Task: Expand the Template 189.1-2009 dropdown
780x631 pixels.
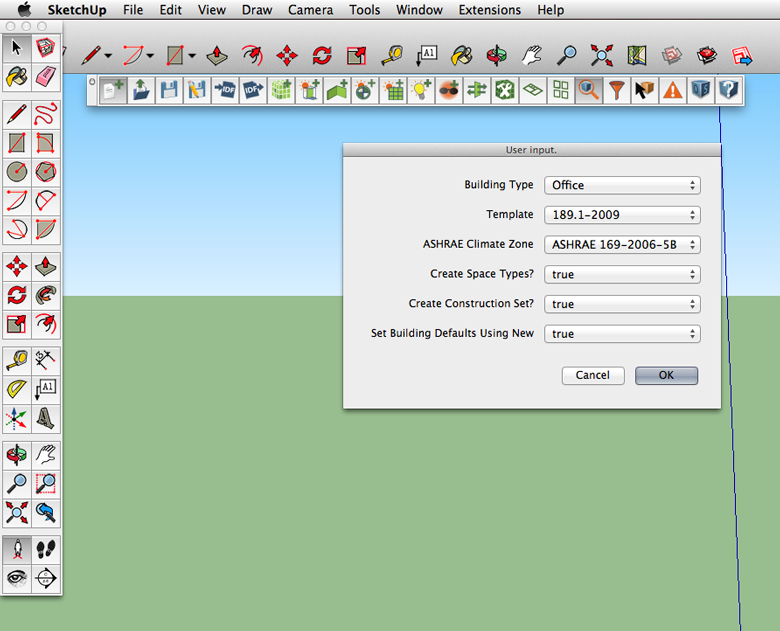Action: pyautogui.click(x=621, y=215)
